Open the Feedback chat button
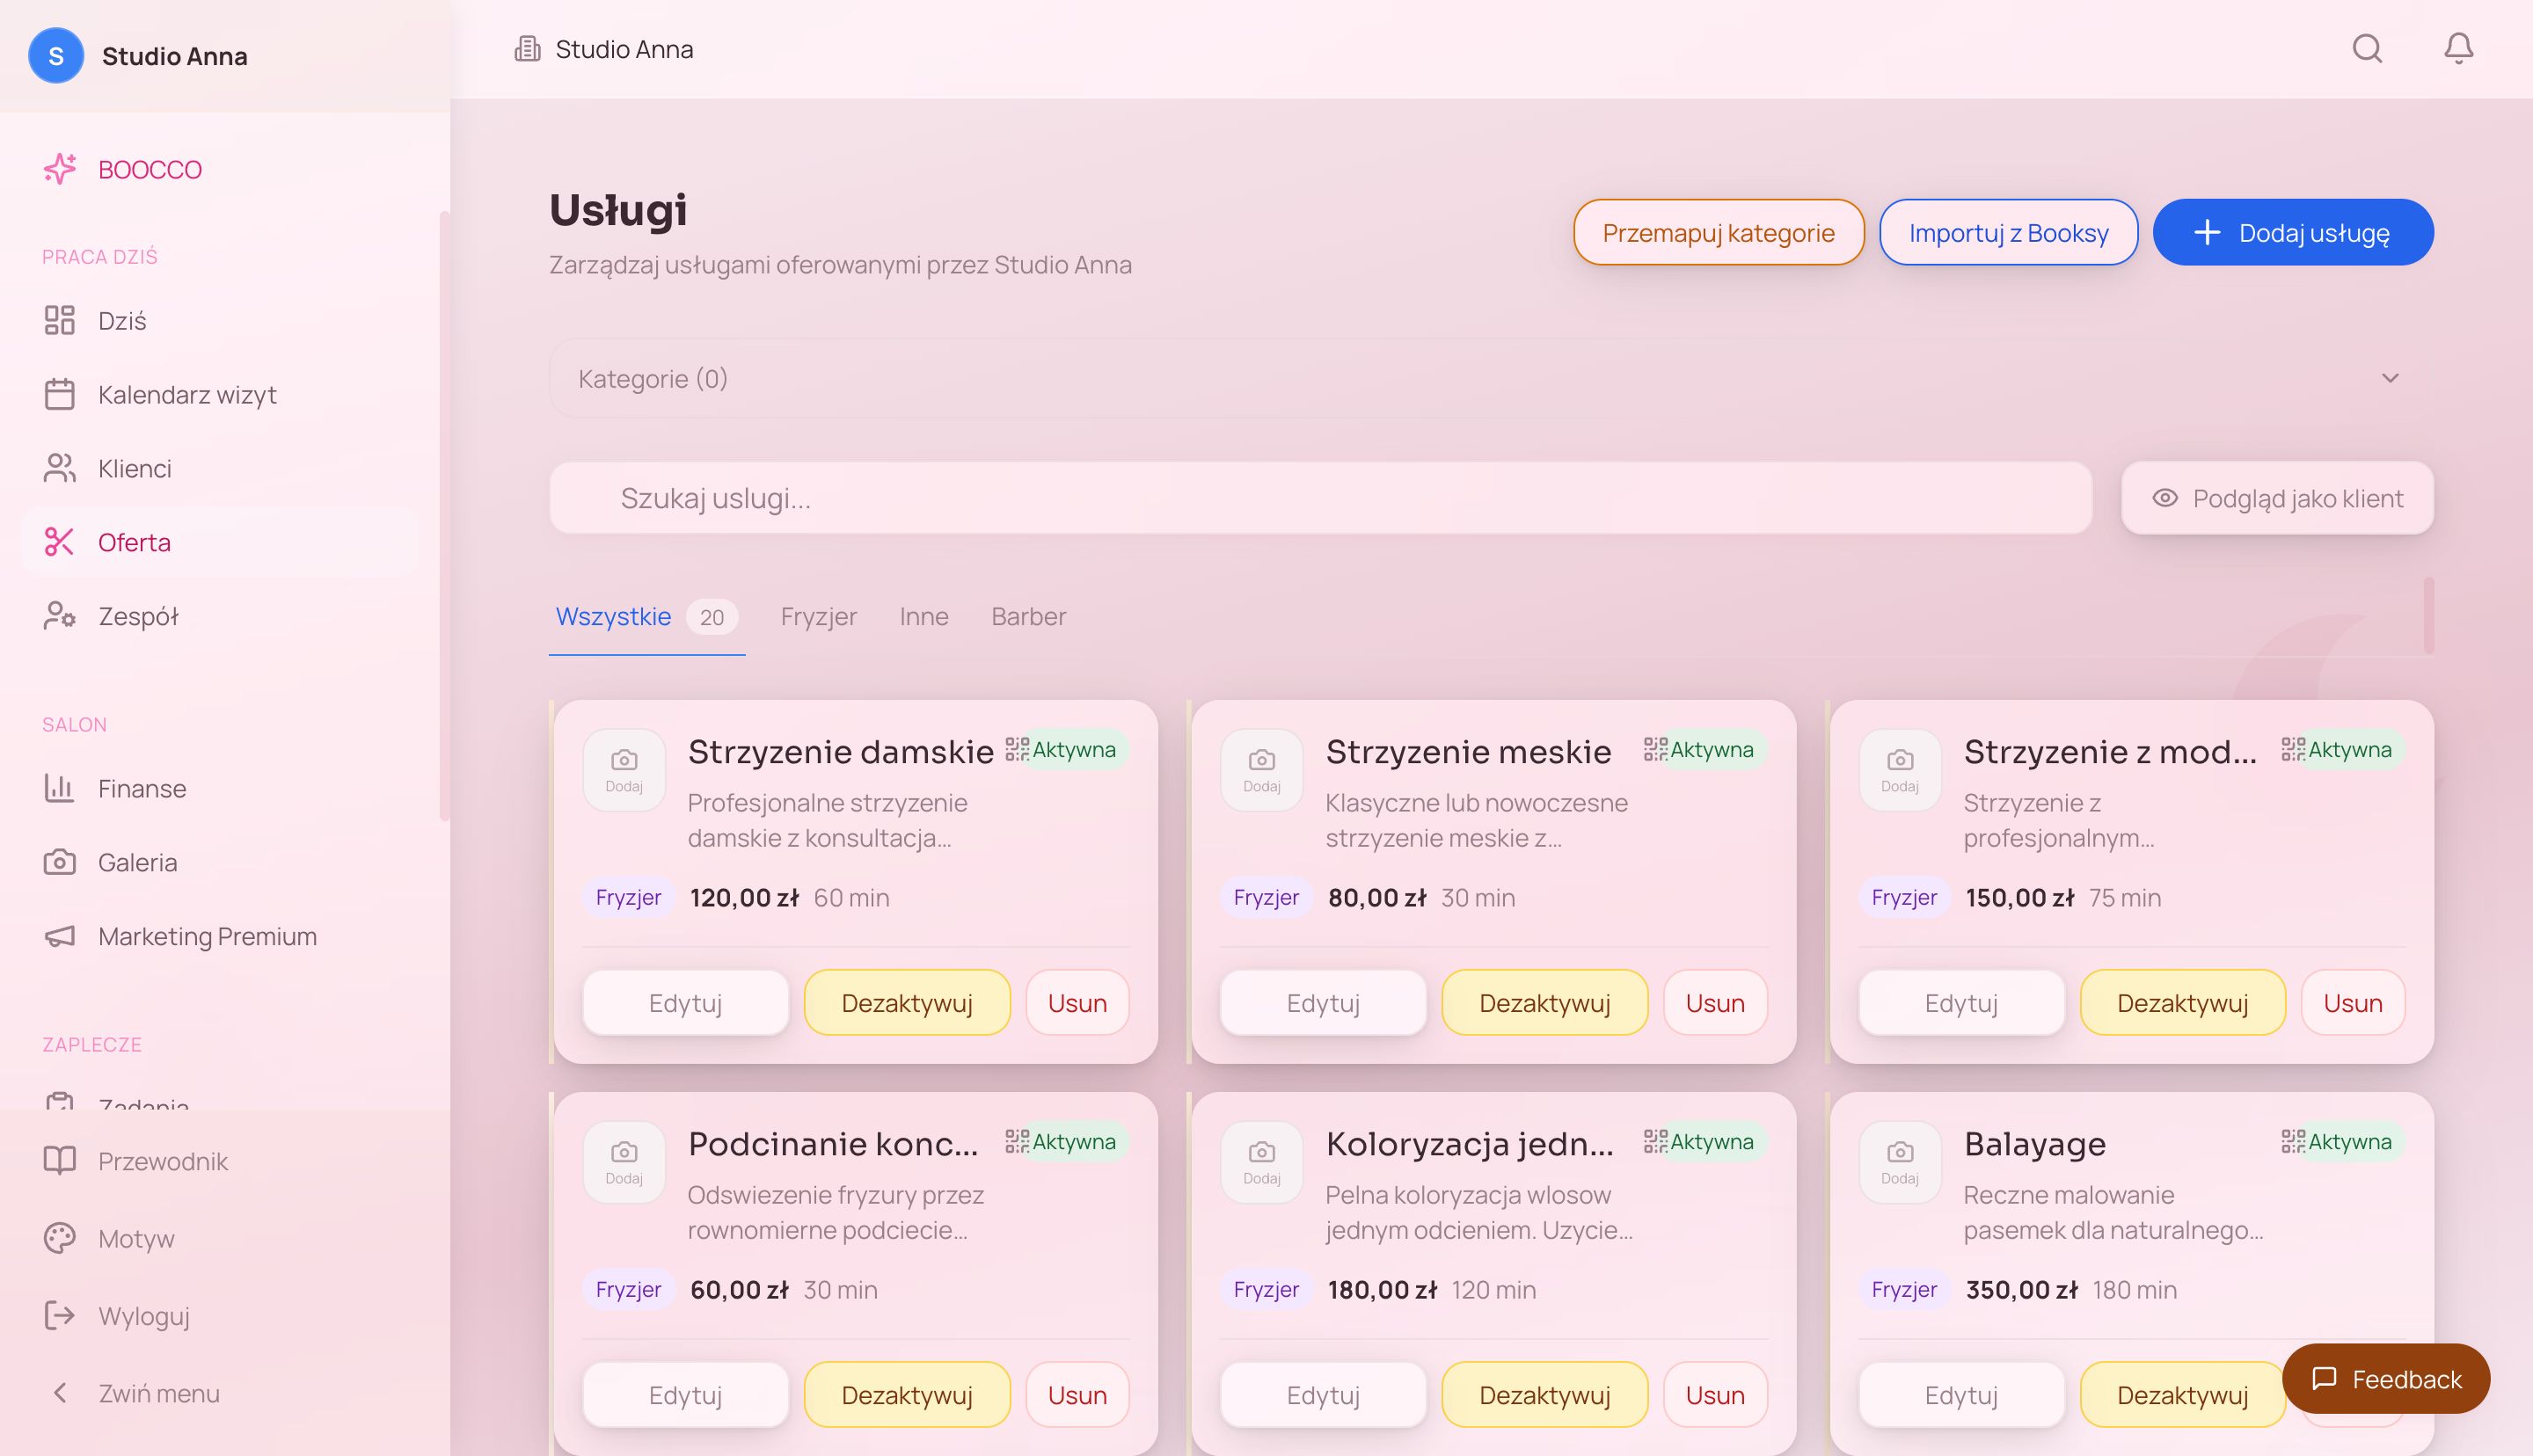 click(2386, 1378)
